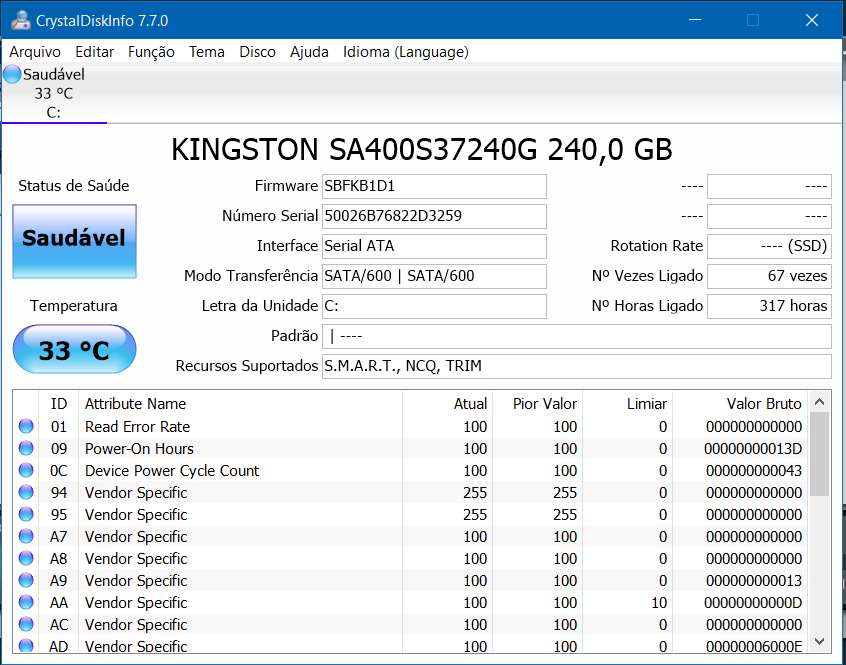Click the serial number field 50026B76822D3259
The width and height of the screenshot is (846, 665).
434,216
